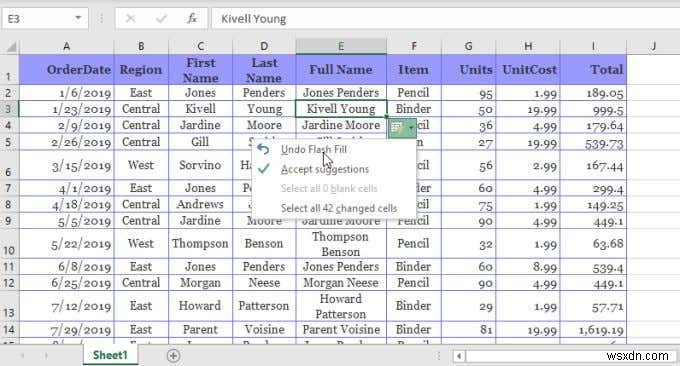Click the date cell 3/15/2019

[x=66, y=165]
